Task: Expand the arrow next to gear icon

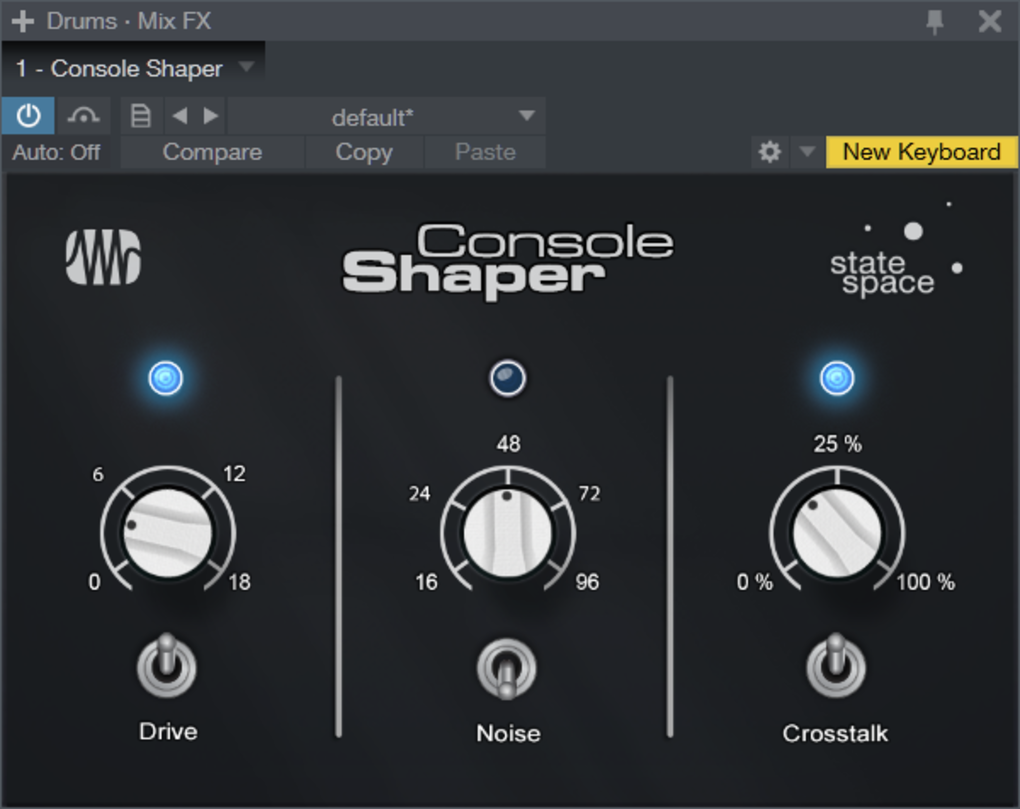Action: [807, 152]
